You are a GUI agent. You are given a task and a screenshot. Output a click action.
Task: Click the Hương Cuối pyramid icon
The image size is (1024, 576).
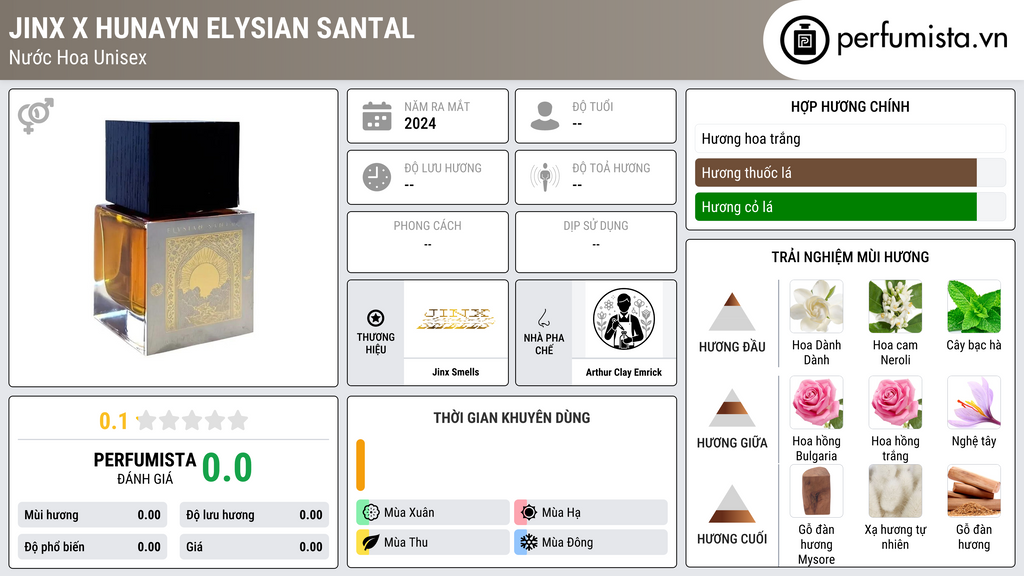[732, 504]
